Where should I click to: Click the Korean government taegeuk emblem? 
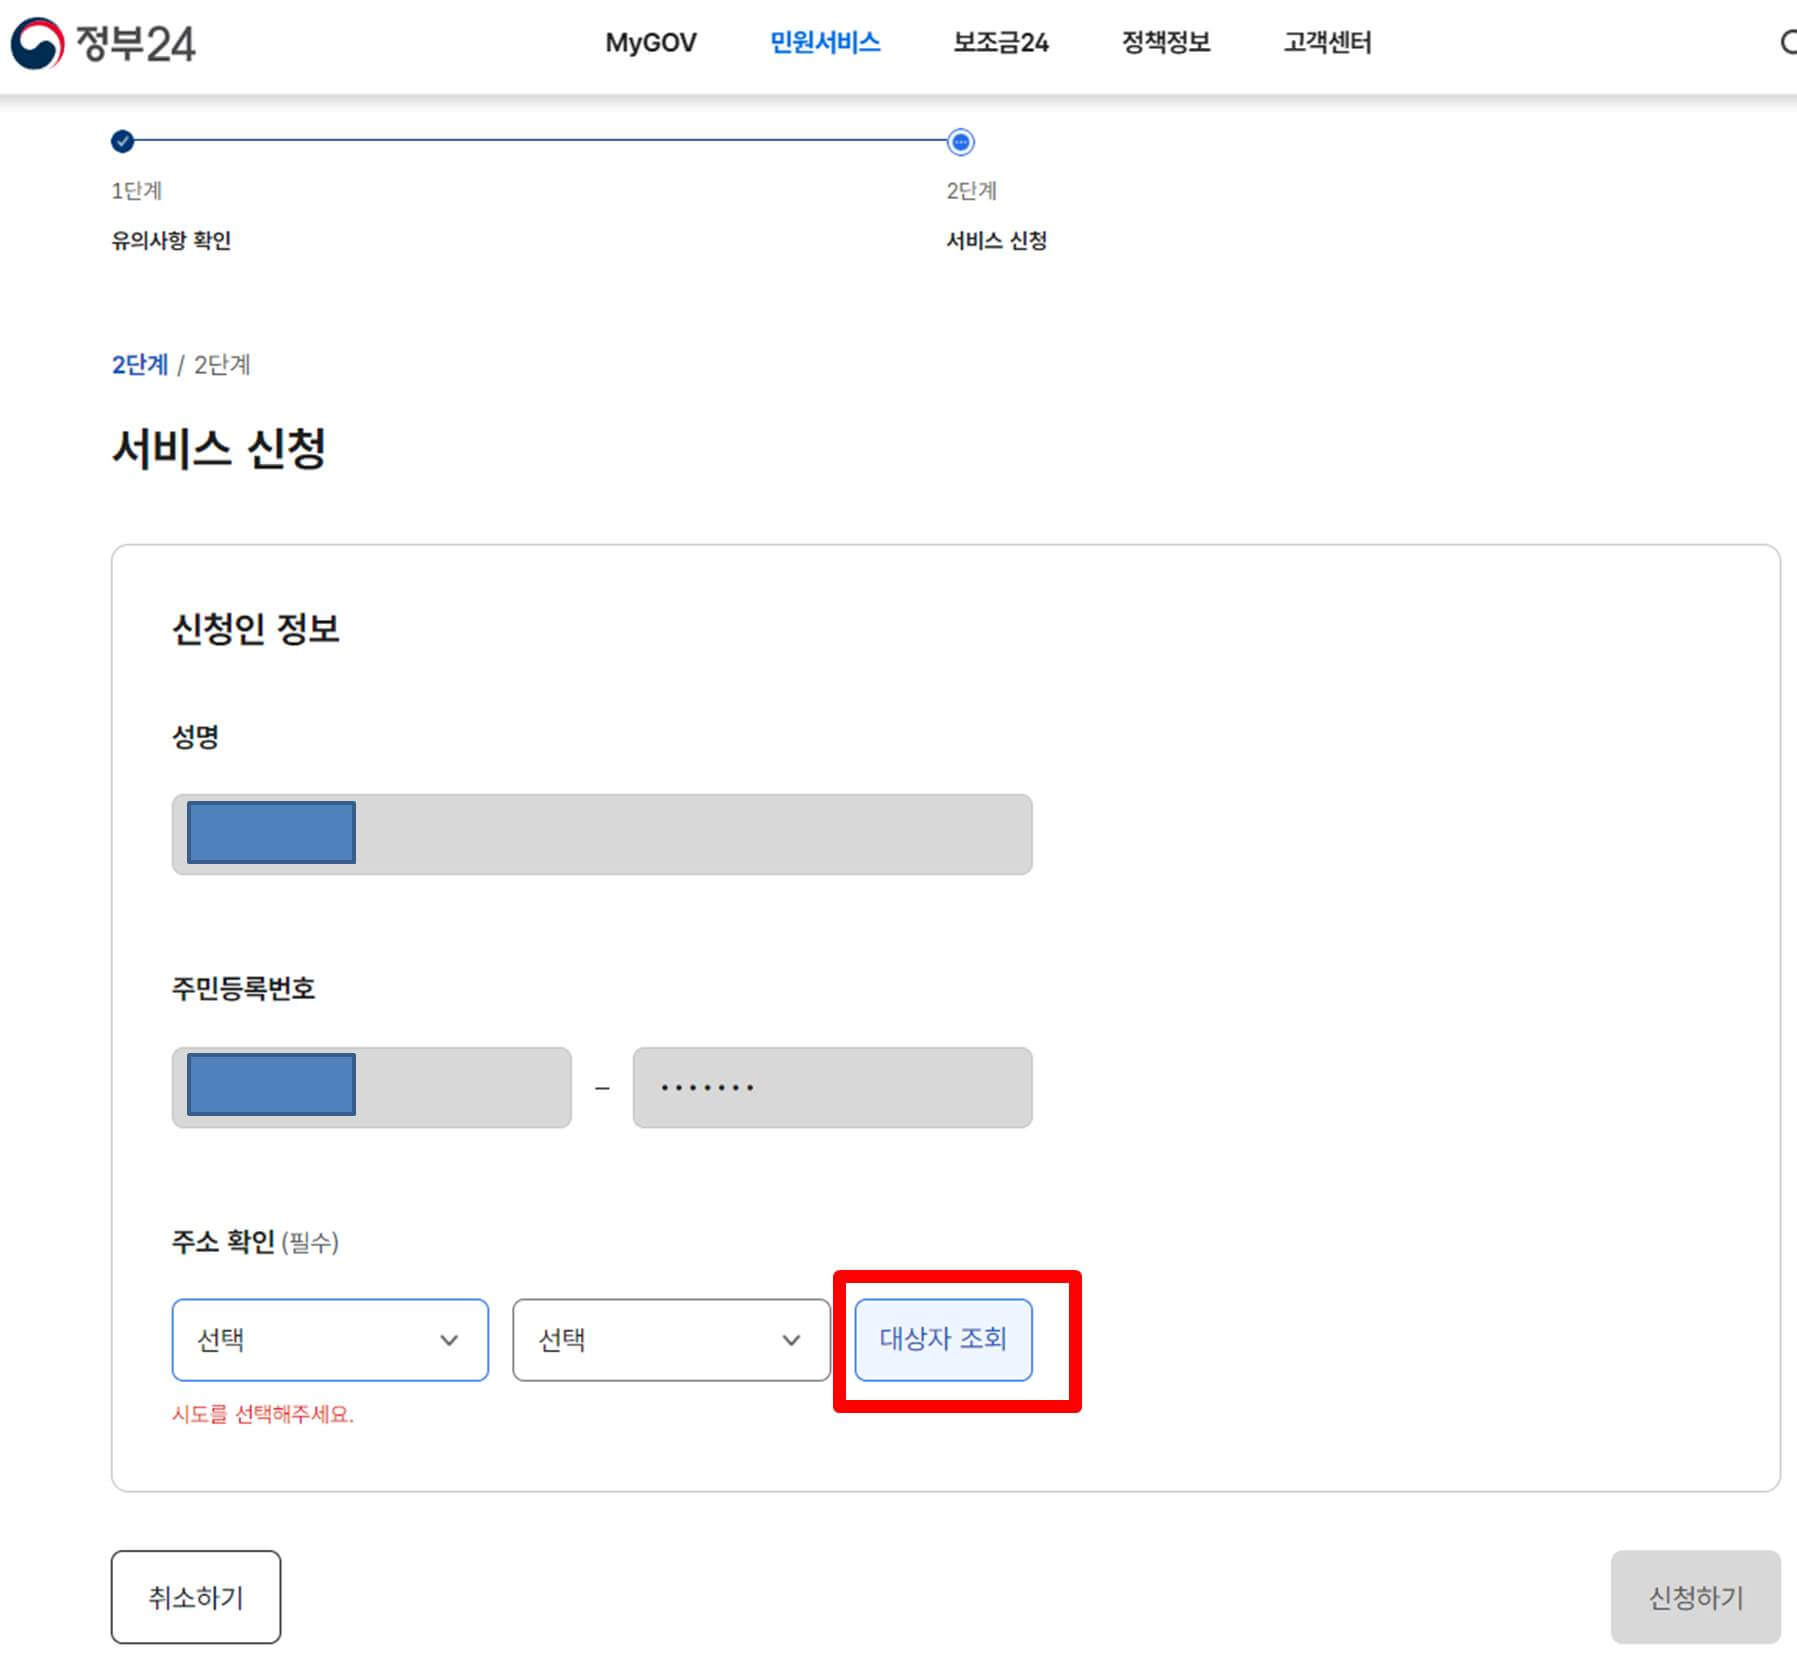tap(35, 45)
